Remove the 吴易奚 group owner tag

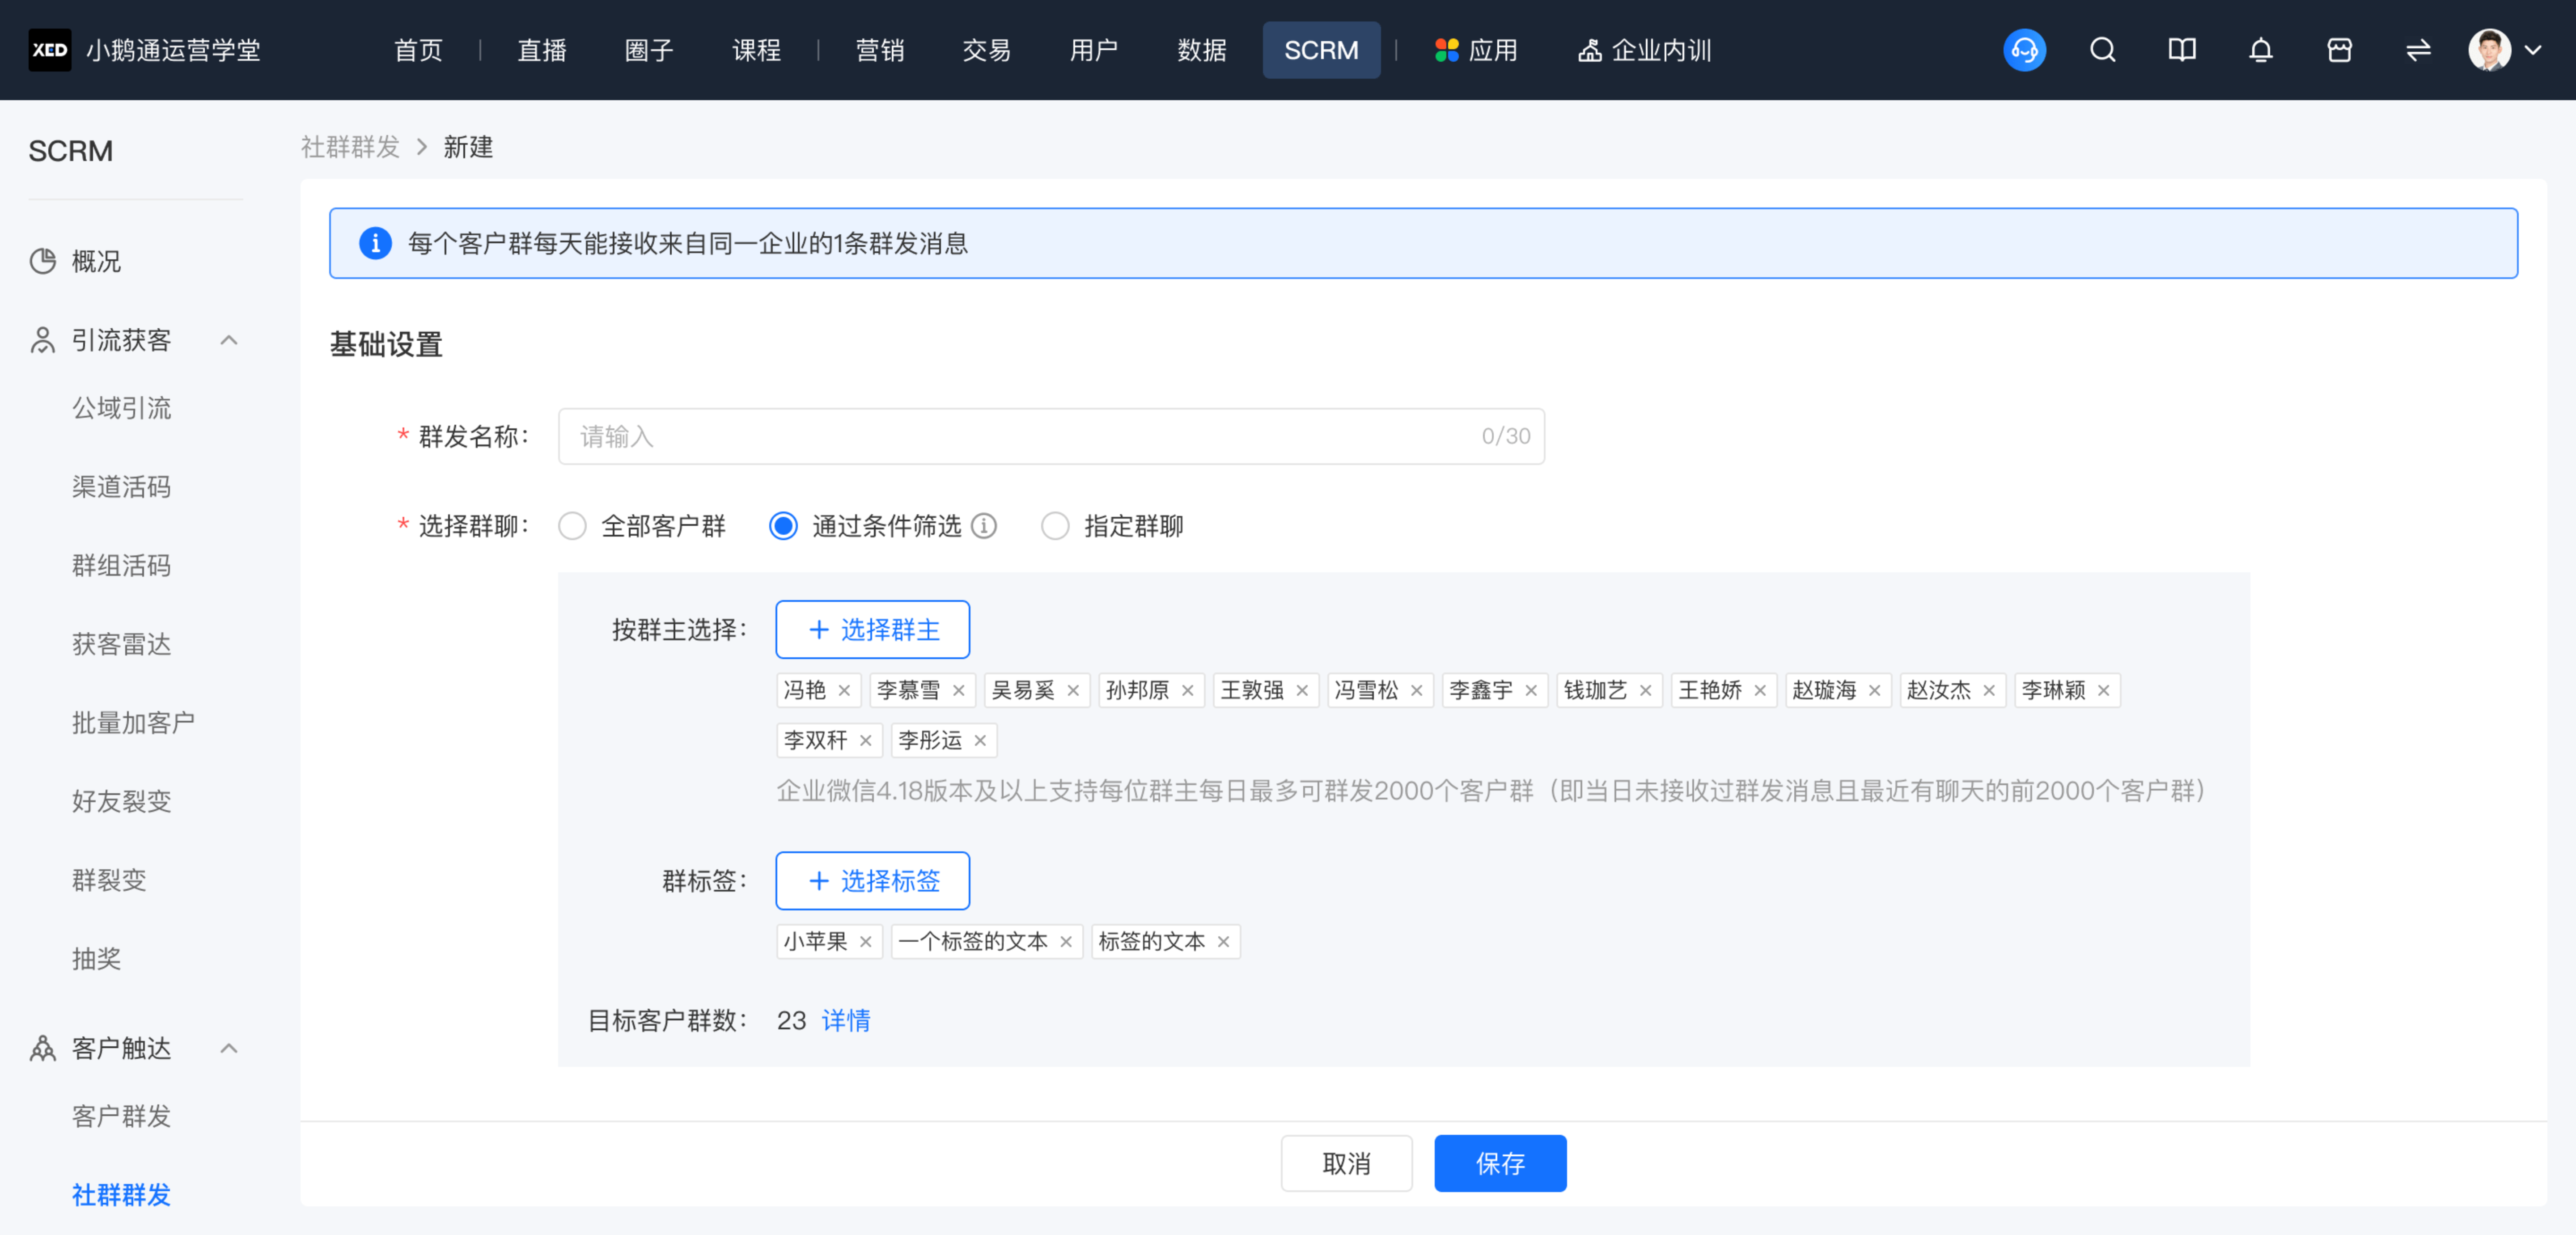coord(1073,691)
